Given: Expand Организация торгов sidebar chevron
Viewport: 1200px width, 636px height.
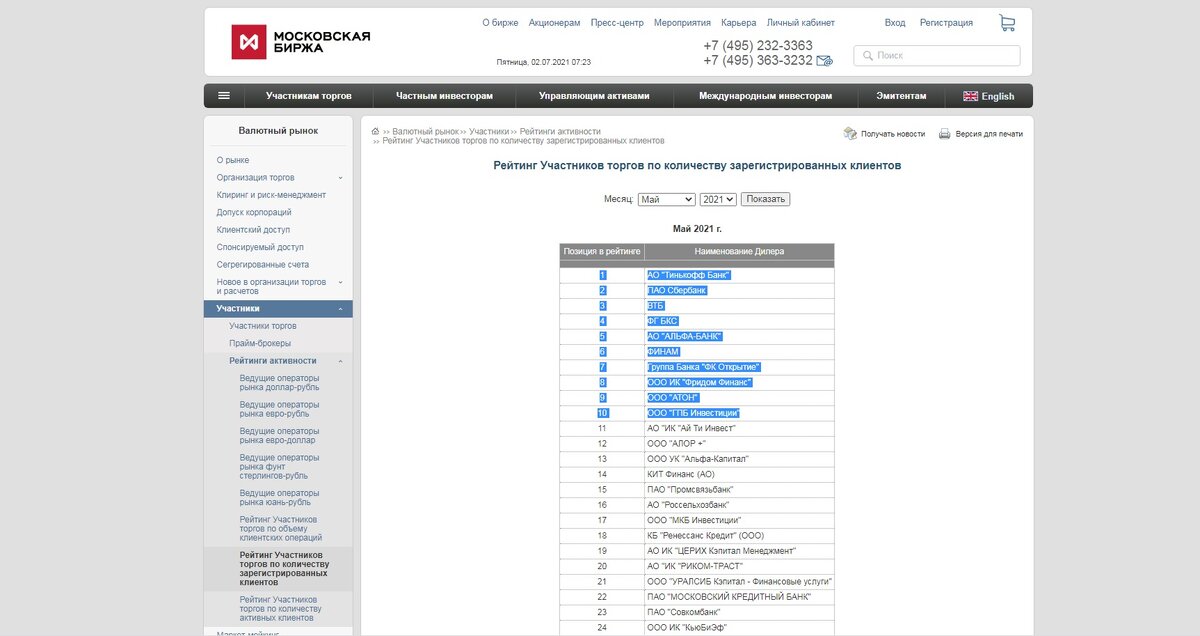Looking at the screenshot, I should tap(340, 178).
